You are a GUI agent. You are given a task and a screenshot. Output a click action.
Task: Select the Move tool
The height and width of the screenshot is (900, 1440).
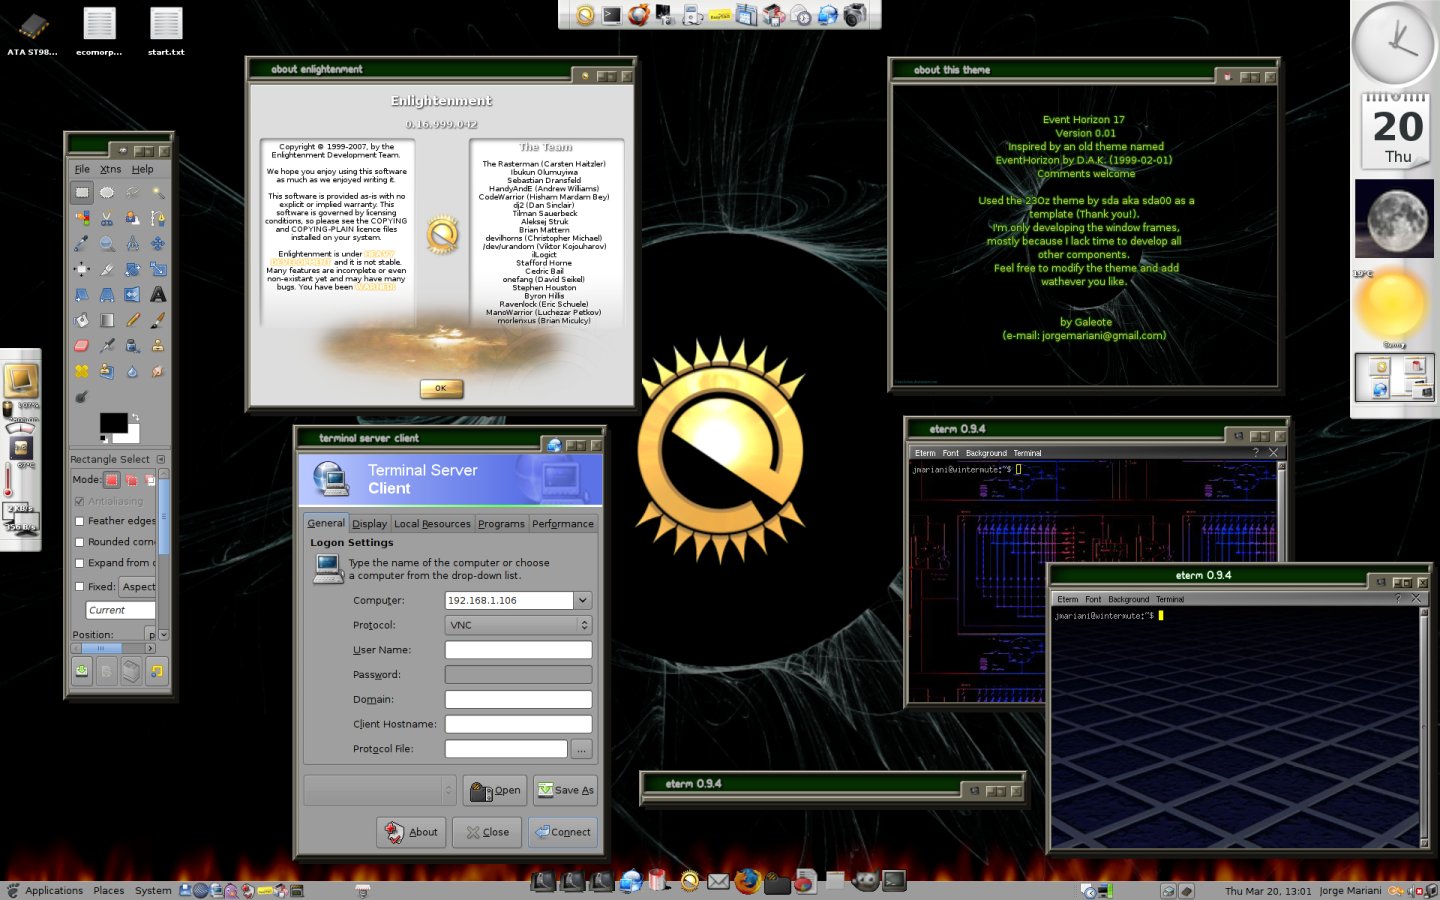click(158, 243)
